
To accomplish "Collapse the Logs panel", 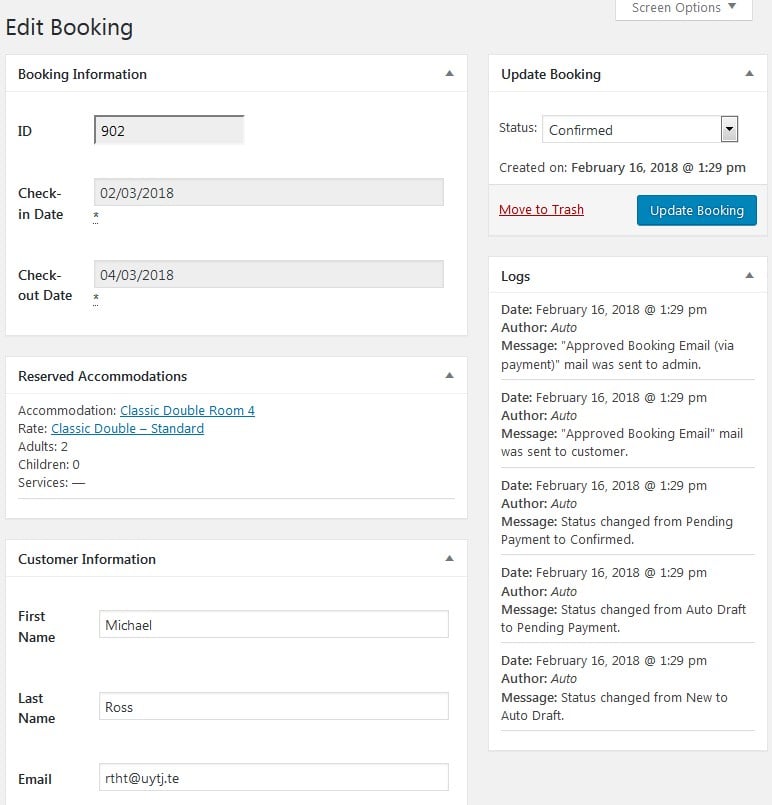I will click(x=749, y=276).
